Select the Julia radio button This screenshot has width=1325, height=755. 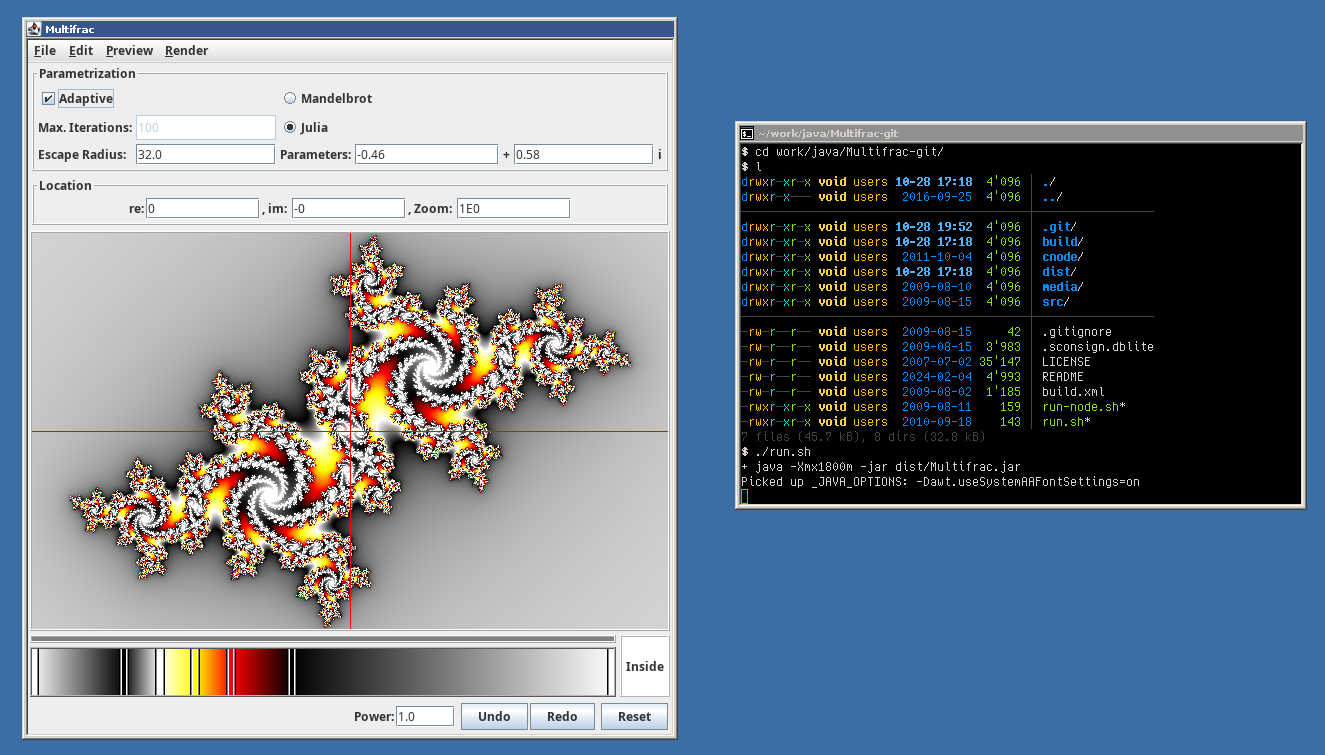[290, 128]
